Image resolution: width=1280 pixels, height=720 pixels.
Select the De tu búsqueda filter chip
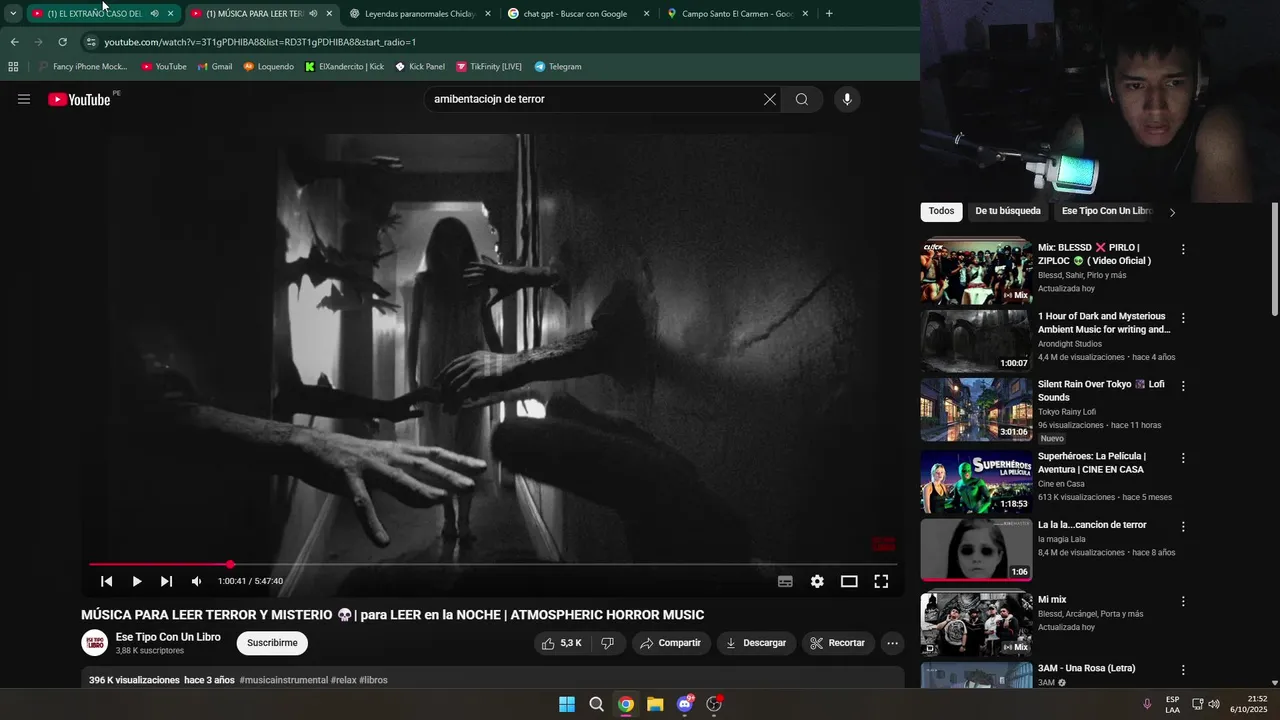(x=1008, y=211)
